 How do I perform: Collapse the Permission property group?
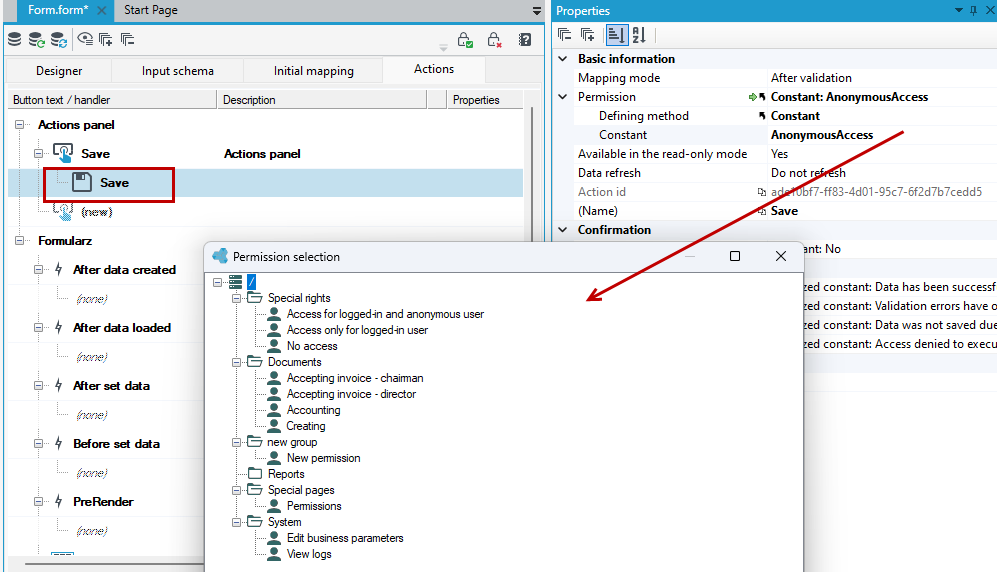(x=563, y=97)
